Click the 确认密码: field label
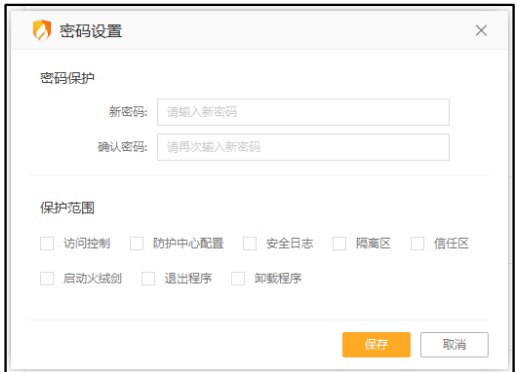The height and width of the screenshot is (372, 518). pyautogui.click(x=122, y=147)
